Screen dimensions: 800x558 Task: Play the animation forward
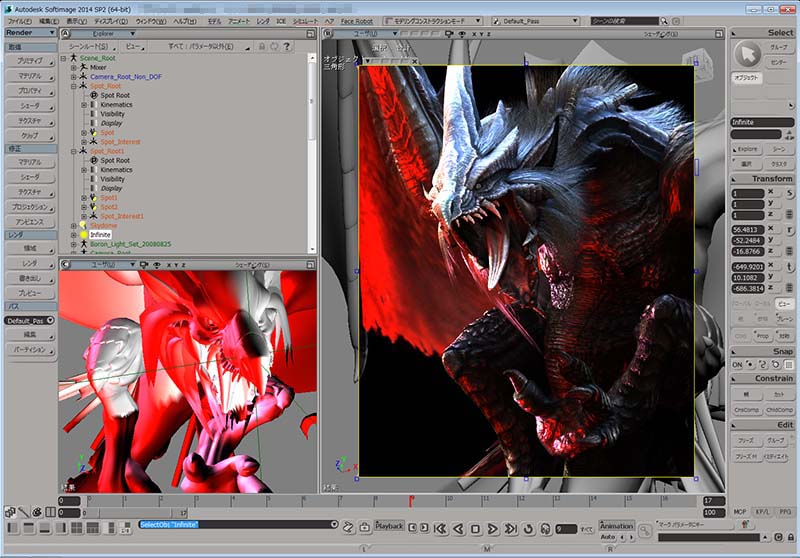(x=492, y=529)
